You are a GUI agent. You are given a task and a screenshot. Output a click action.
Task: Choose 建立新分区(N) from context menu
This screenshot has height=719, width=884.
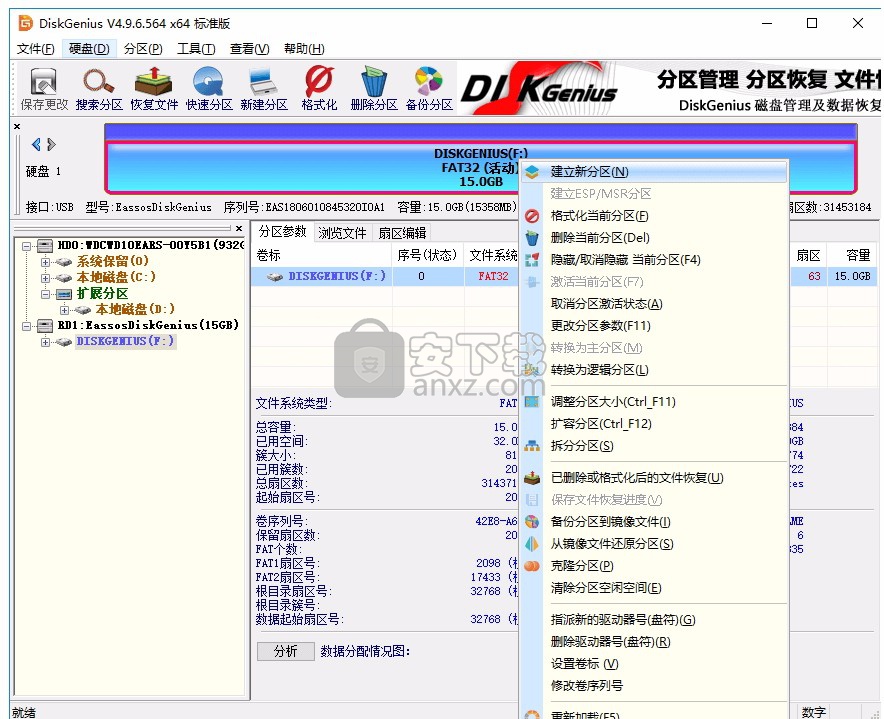[654, 171]
